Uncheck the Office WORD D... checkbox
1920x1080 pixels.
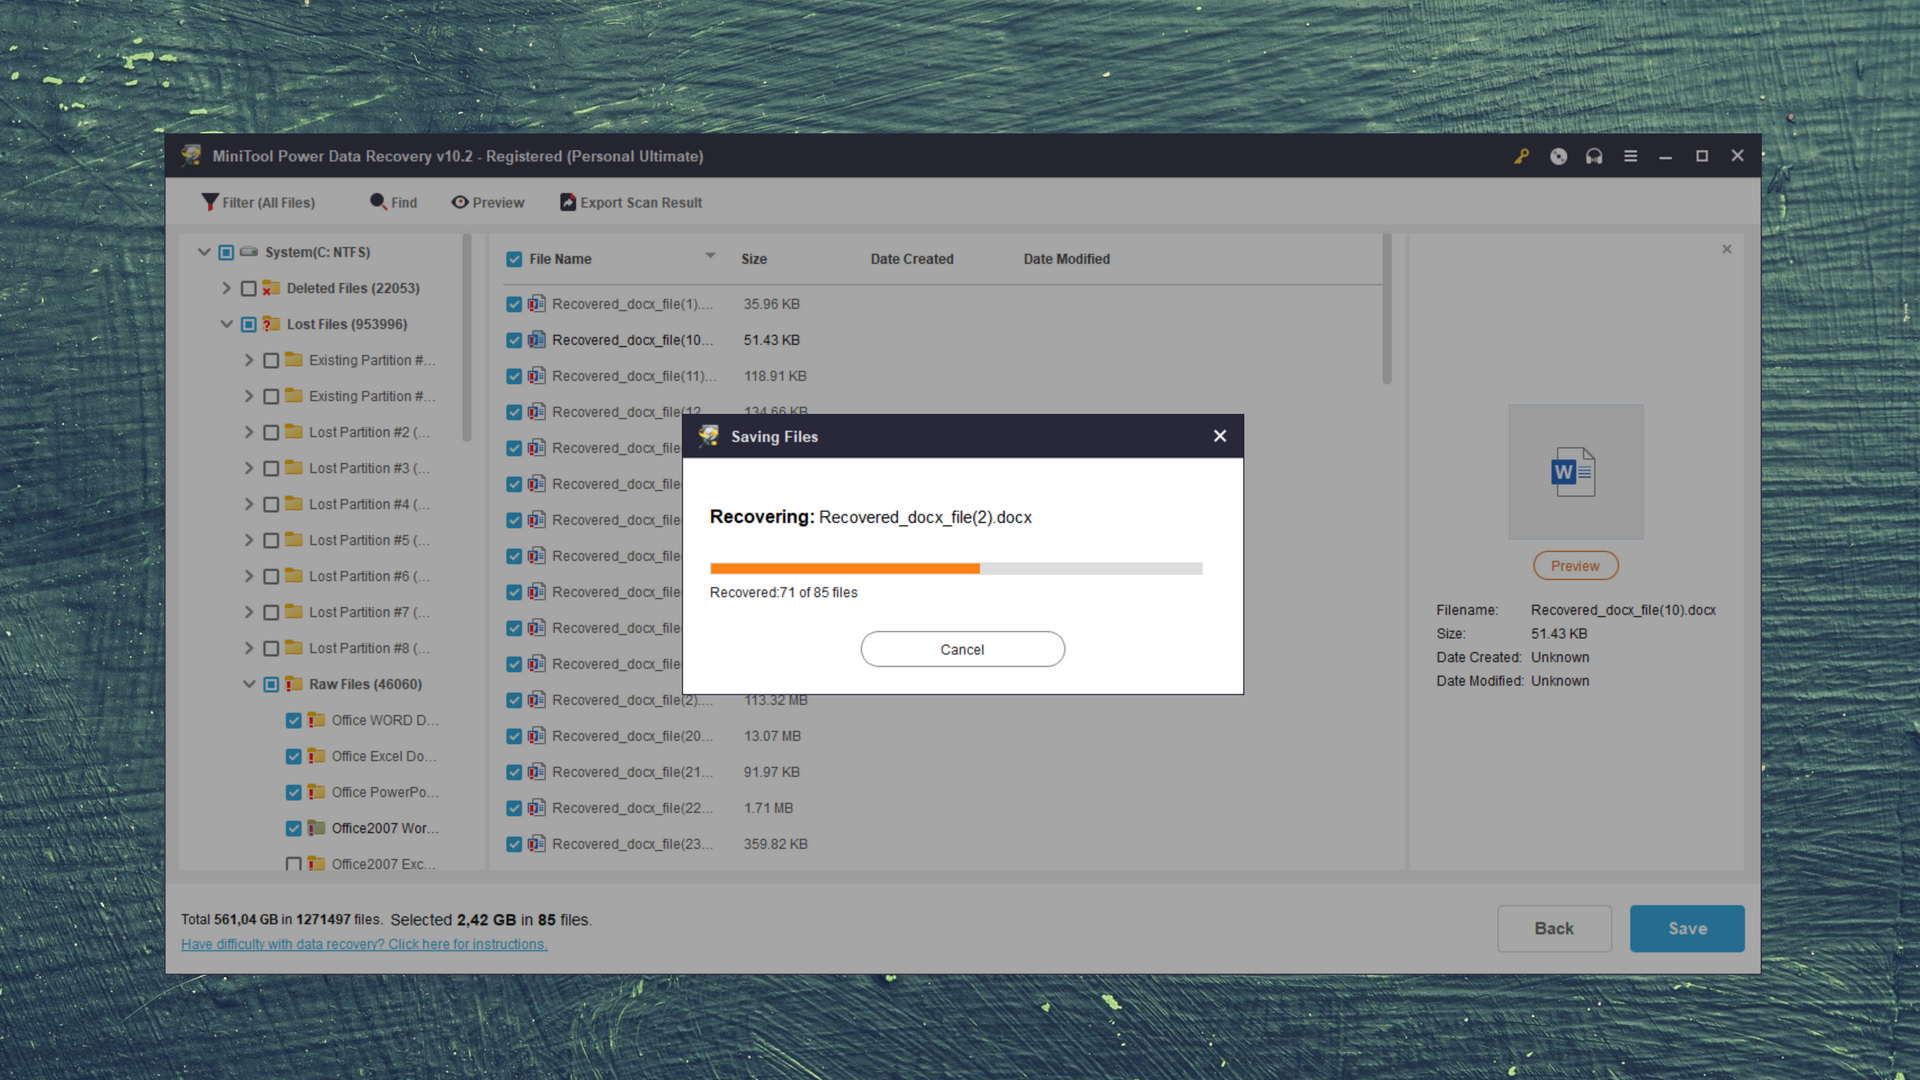click(x=293, y=720)
